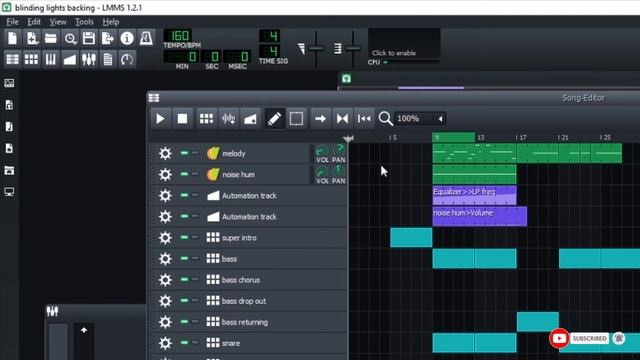Toggle the metronome icon
This screenshot has height=360, width=640.
click(x=146, y=38)
